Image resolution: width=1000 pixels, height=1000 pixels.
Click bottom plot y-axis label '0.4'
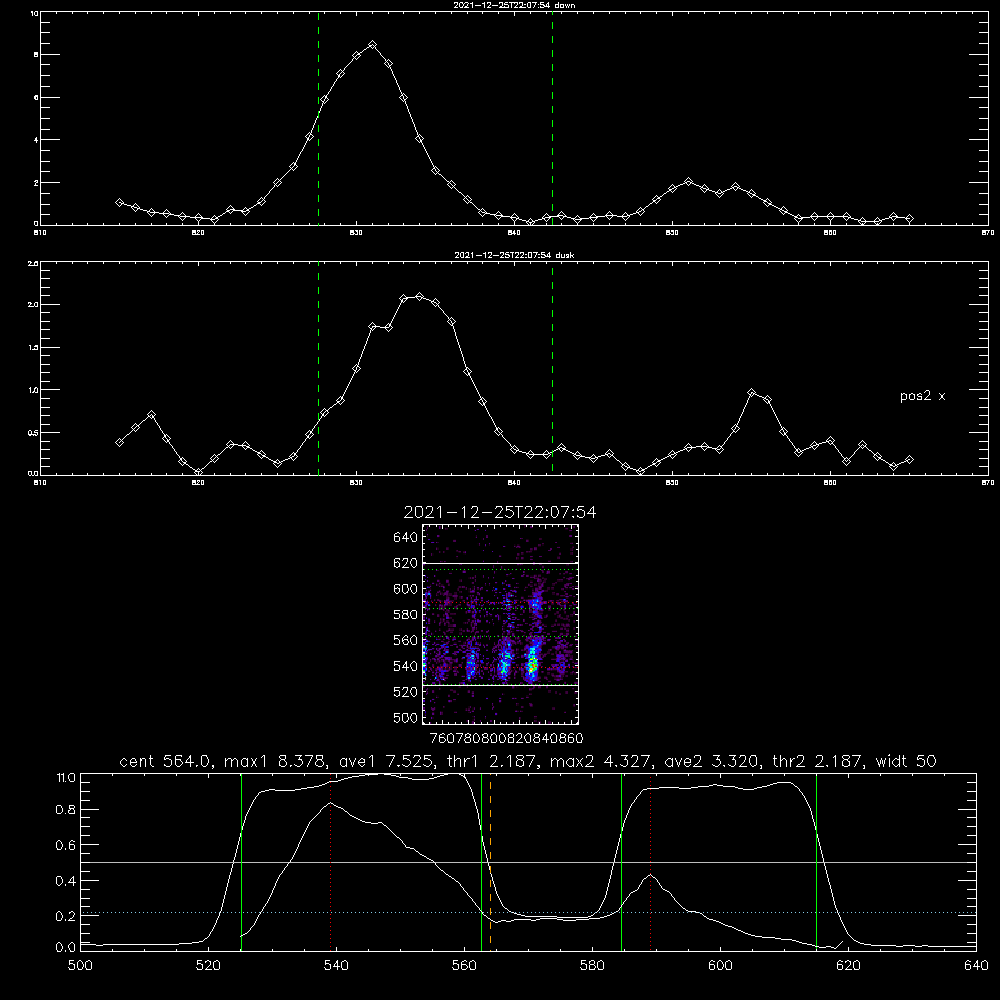point(66,881)
